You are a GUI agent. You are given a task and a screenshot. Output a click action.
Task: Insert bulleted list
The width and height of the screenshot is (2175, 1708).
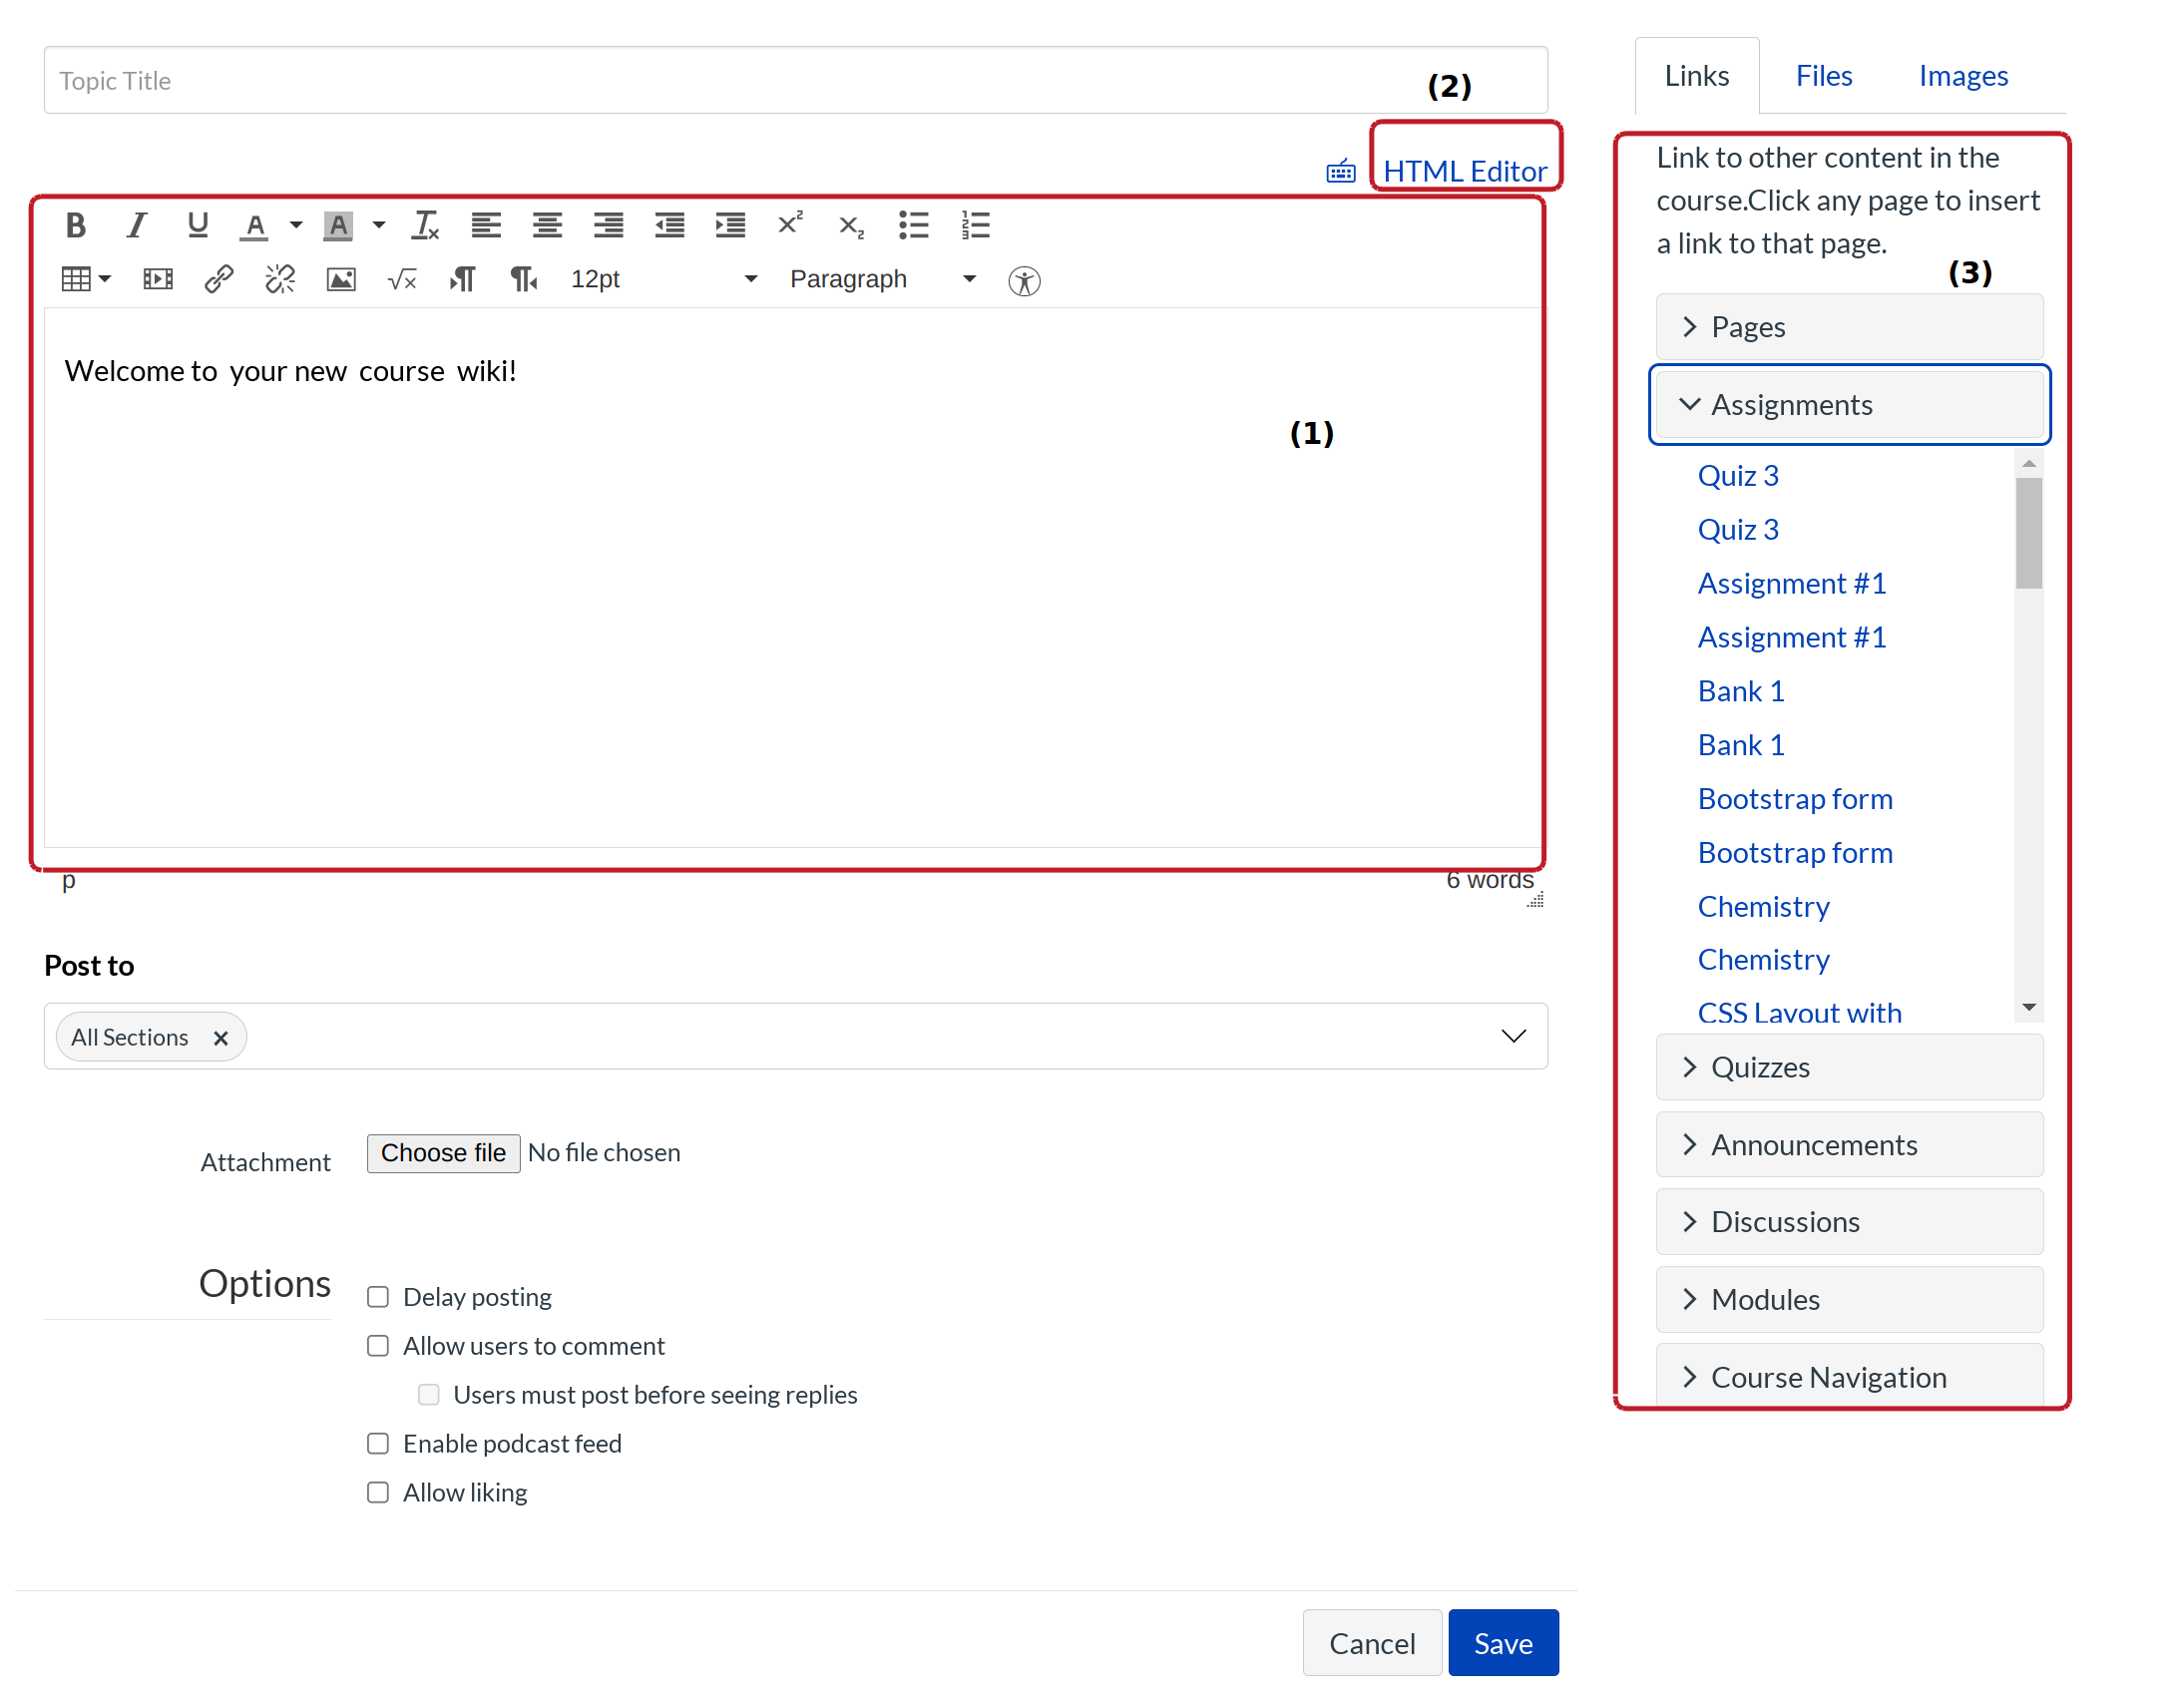coord(913,226)
